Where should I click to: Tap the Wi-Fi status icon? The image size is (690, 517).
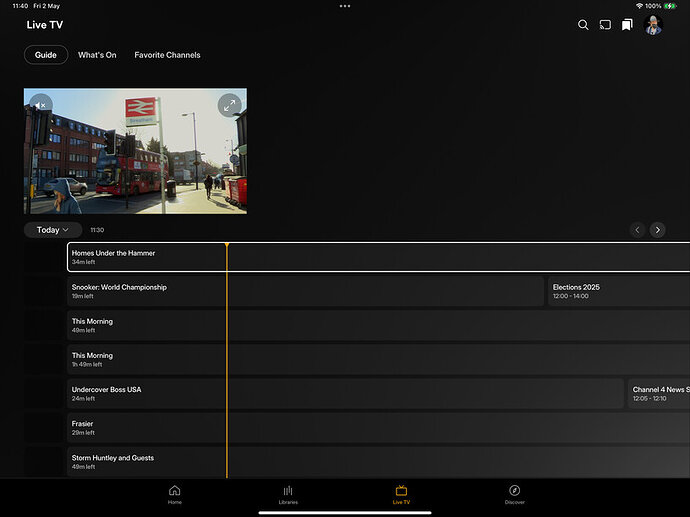[x=639, y=6]
